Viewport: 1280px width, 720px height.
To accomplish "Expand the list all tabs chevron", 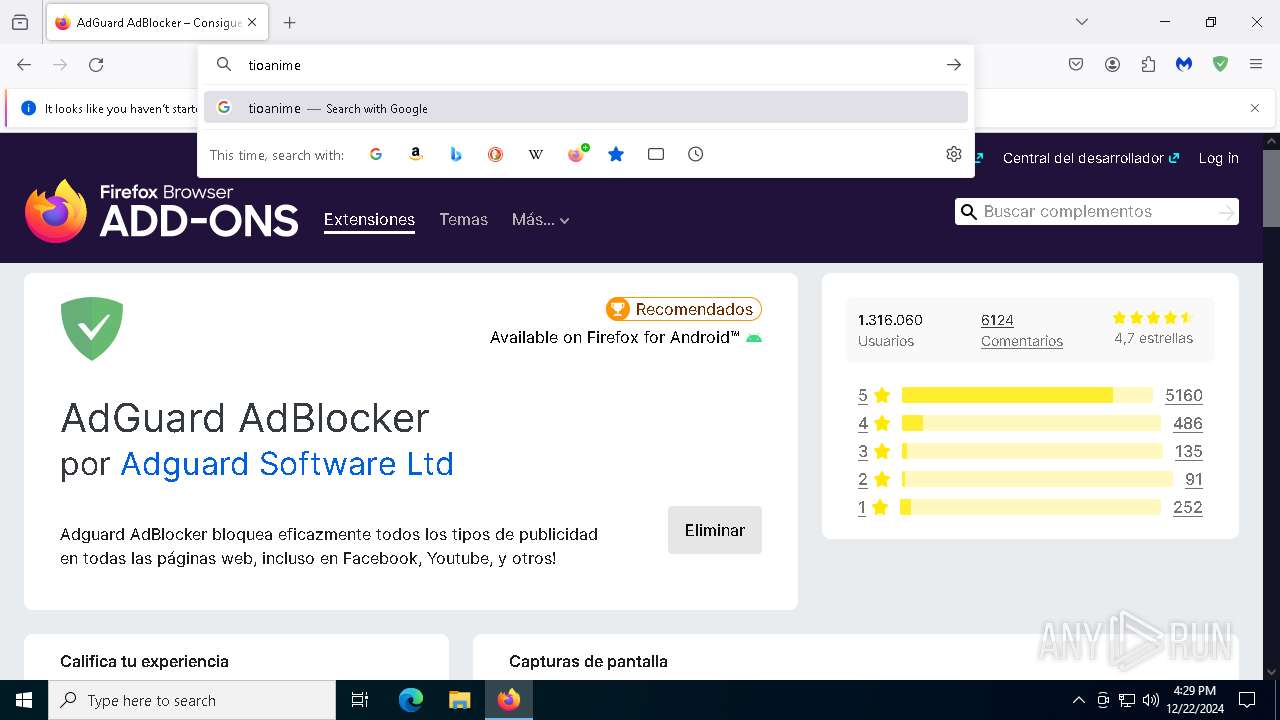I will coord(1082,22).
